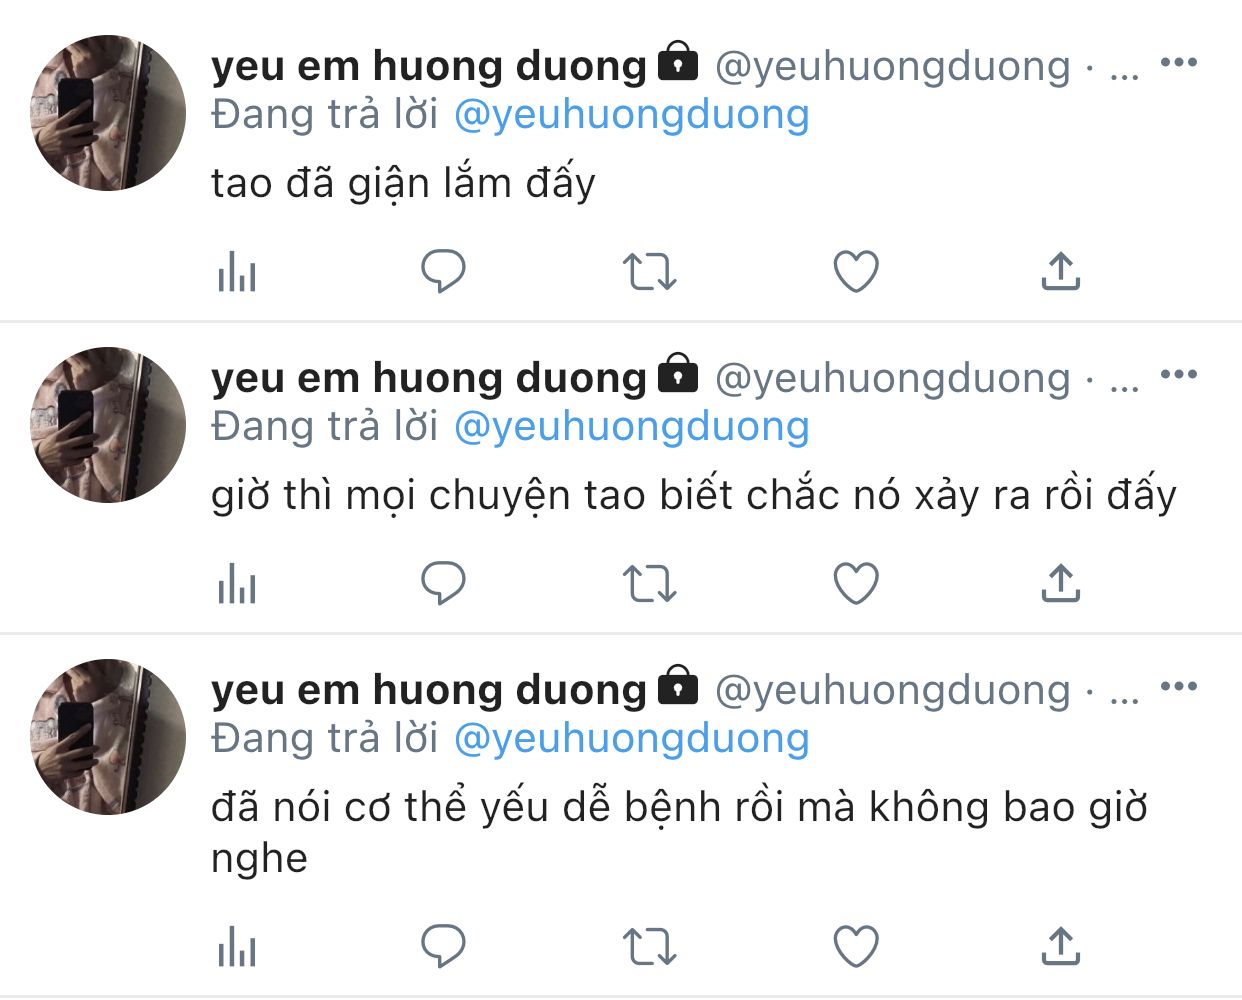Screen dimensions: 1242x1000
Task: Share the 'tao đã giận lắm đấy' tweet
Action: click(1061, 271)
